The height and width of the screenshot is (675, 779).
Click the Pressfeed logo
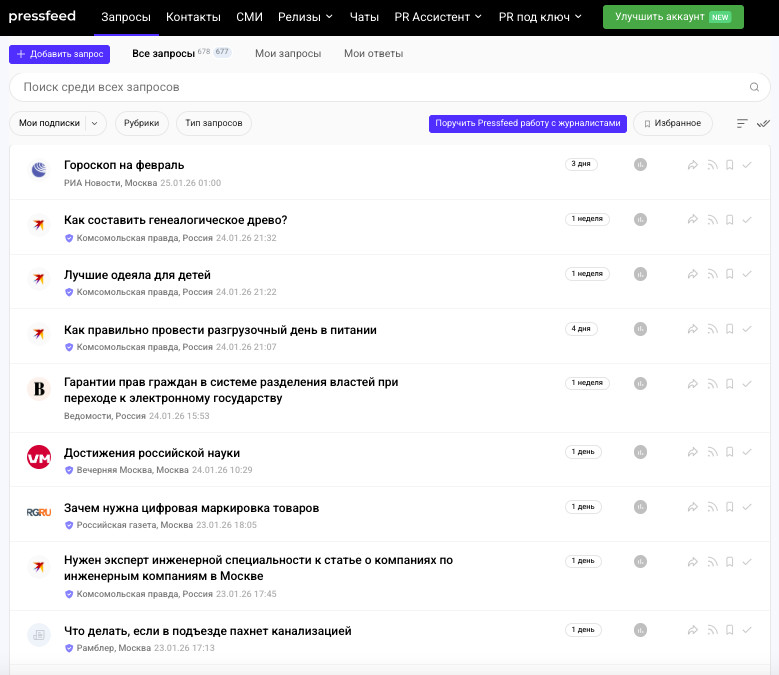(42, 17)
